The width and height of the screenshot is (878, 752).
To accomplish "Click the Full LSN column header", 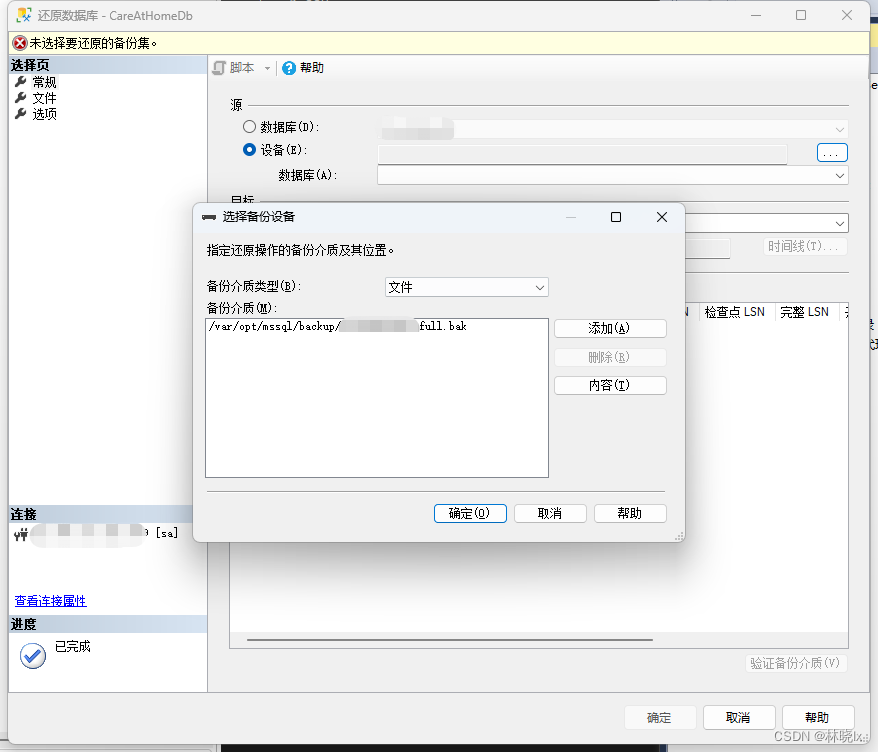I will 804,312.
